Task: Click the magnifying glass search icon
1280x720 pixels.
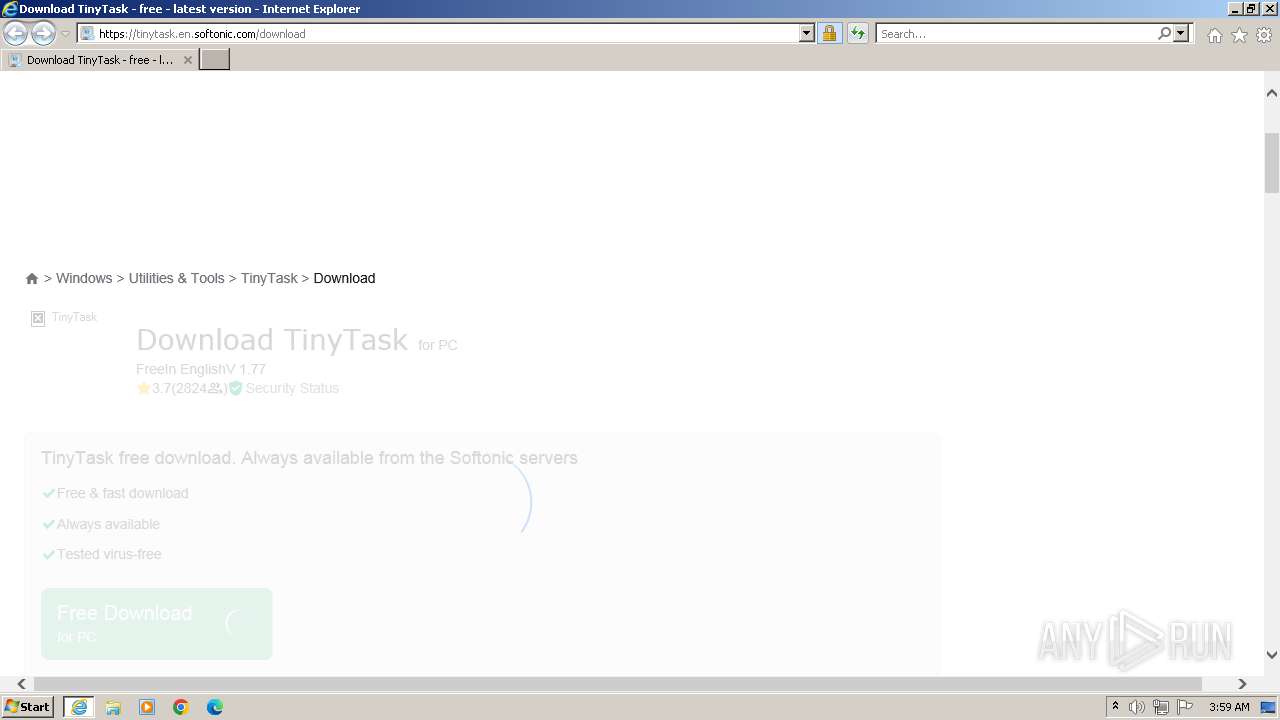Action: 1164,33
